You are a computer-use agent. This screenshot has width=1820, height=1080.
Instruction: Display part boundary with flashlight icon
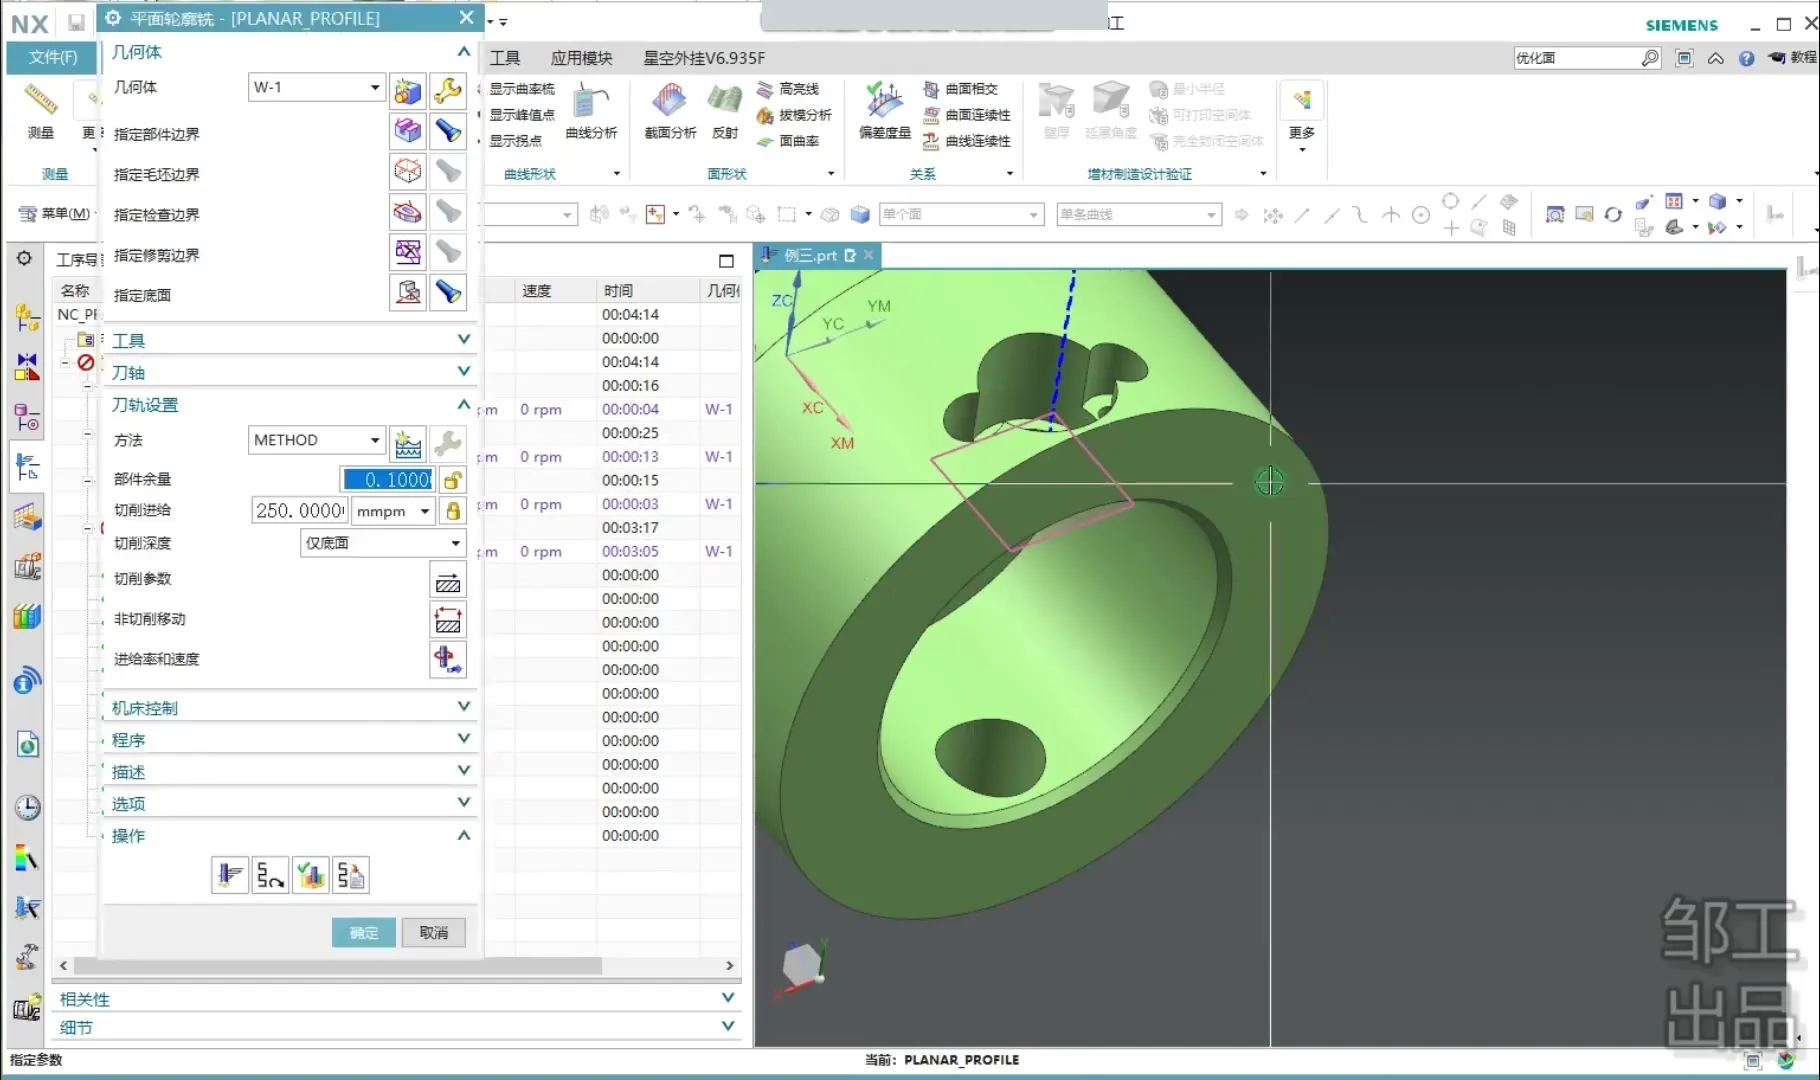(x=448, y=131)
